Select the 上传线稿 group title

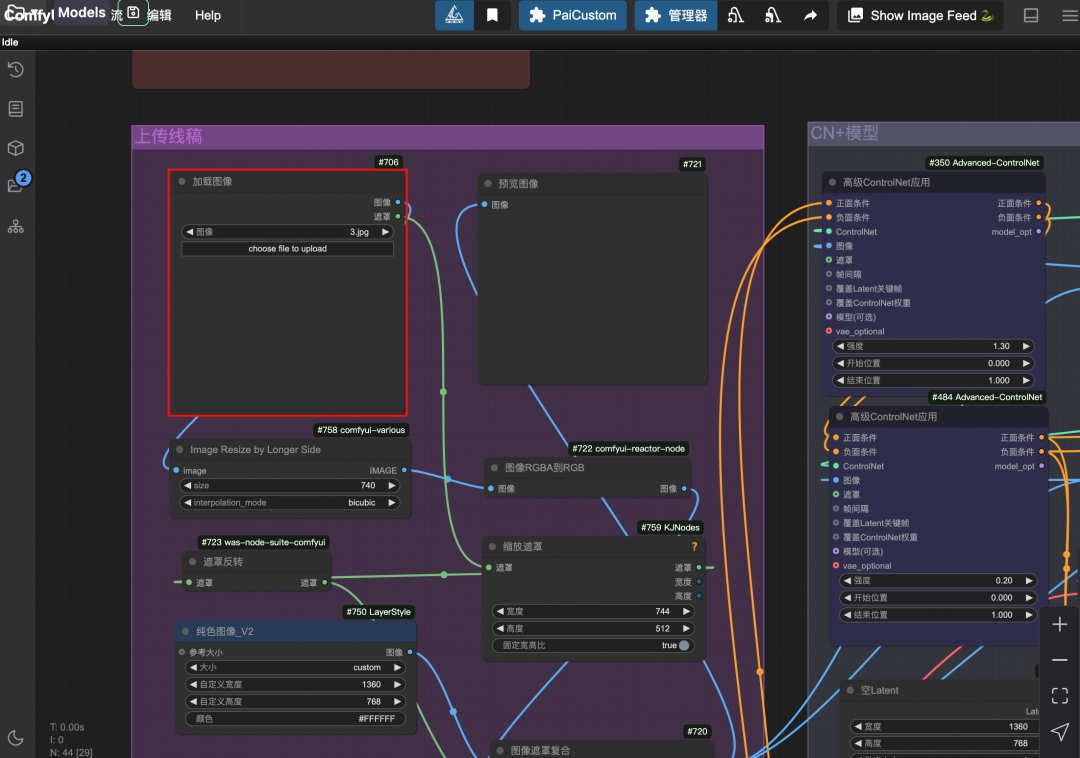coord(169,136)
